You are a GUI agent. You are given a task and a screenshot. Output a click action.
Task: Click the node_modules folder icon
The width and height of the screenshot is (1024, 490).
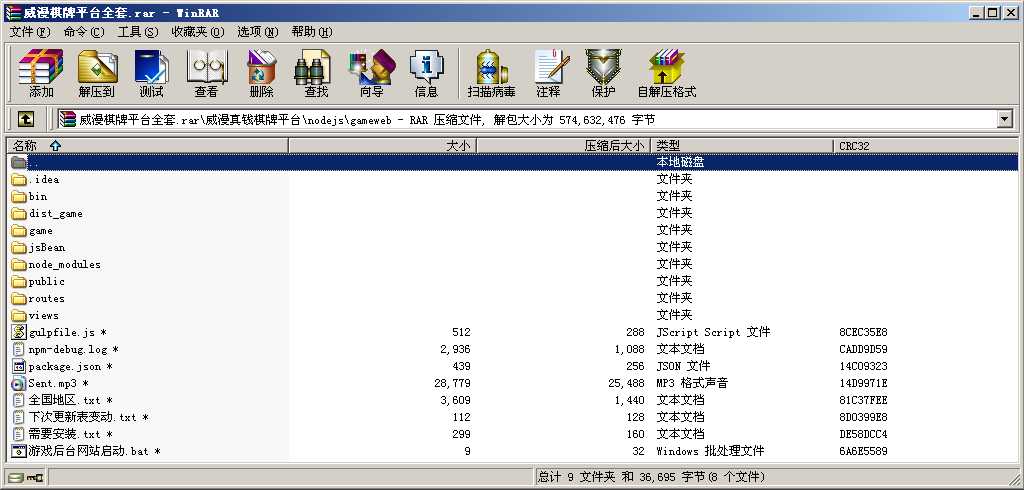point(19,264)
